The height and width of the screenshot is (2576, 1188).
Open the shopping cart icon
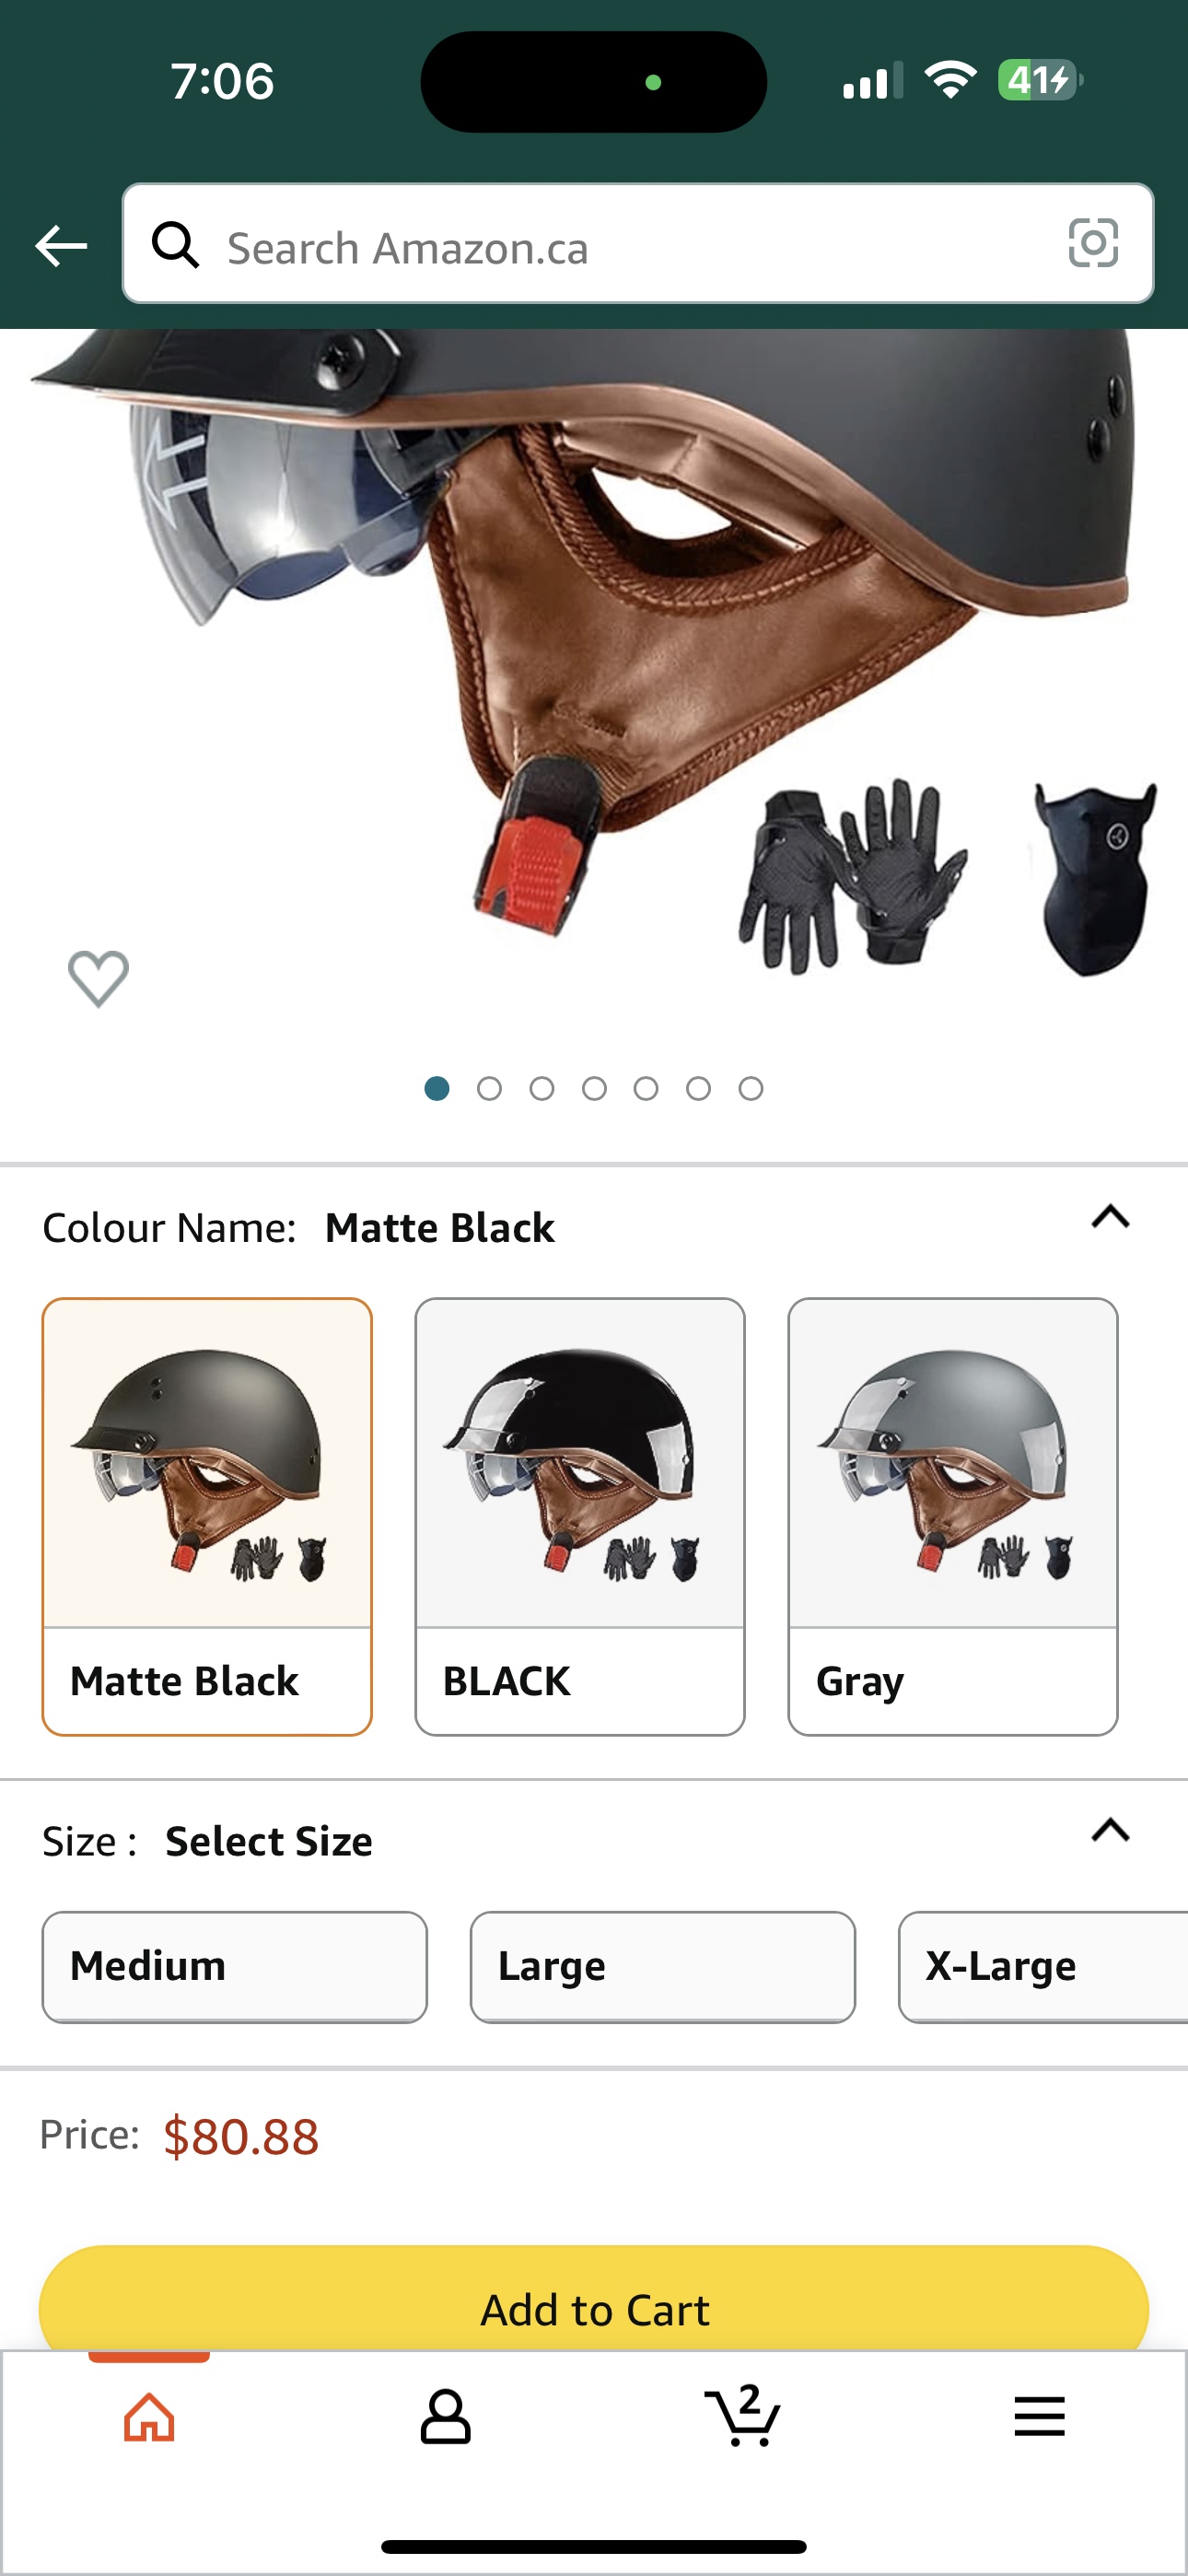pos(742,2415)
